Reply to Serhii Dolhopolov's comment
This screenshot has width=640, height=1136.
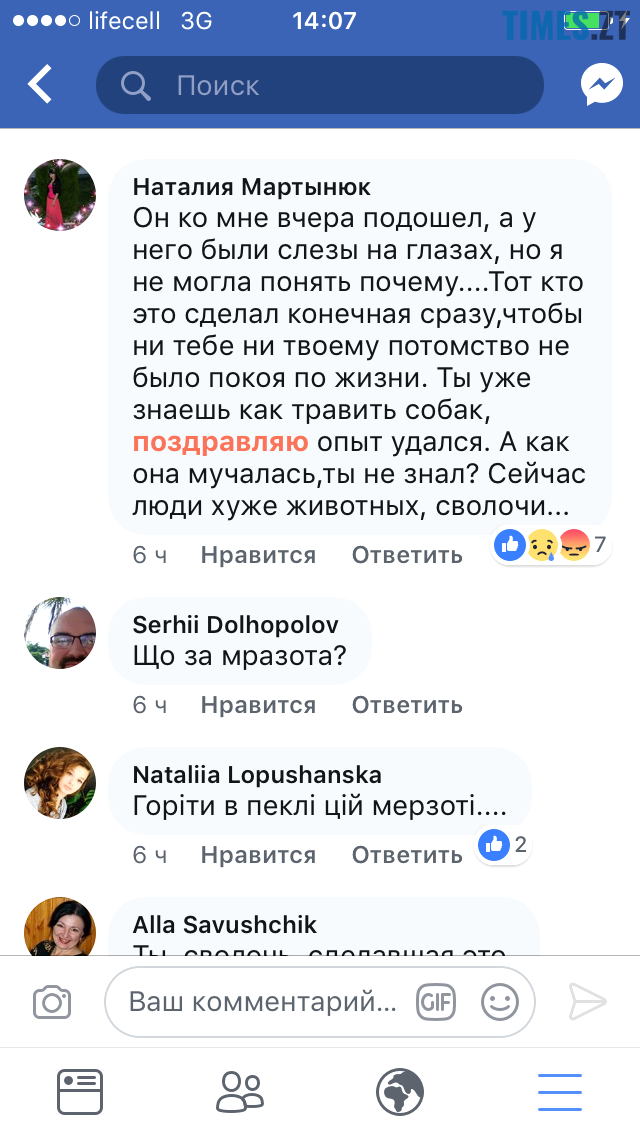(x=407, y=705)
